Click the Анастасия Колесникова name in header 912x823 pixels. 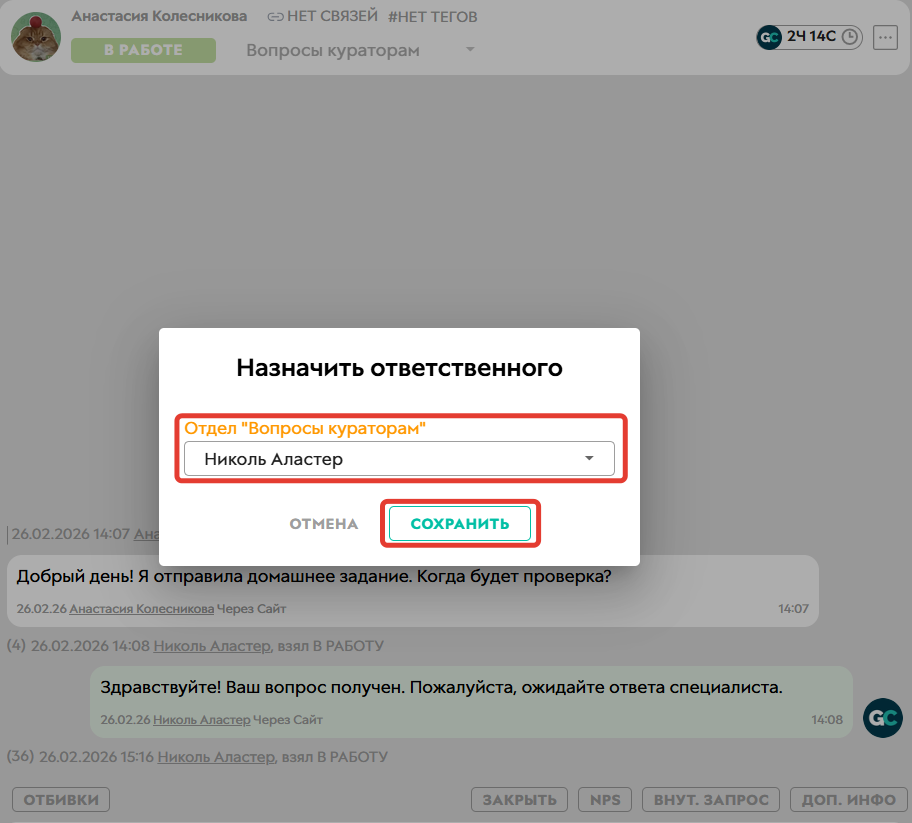(x=159, y=16)
